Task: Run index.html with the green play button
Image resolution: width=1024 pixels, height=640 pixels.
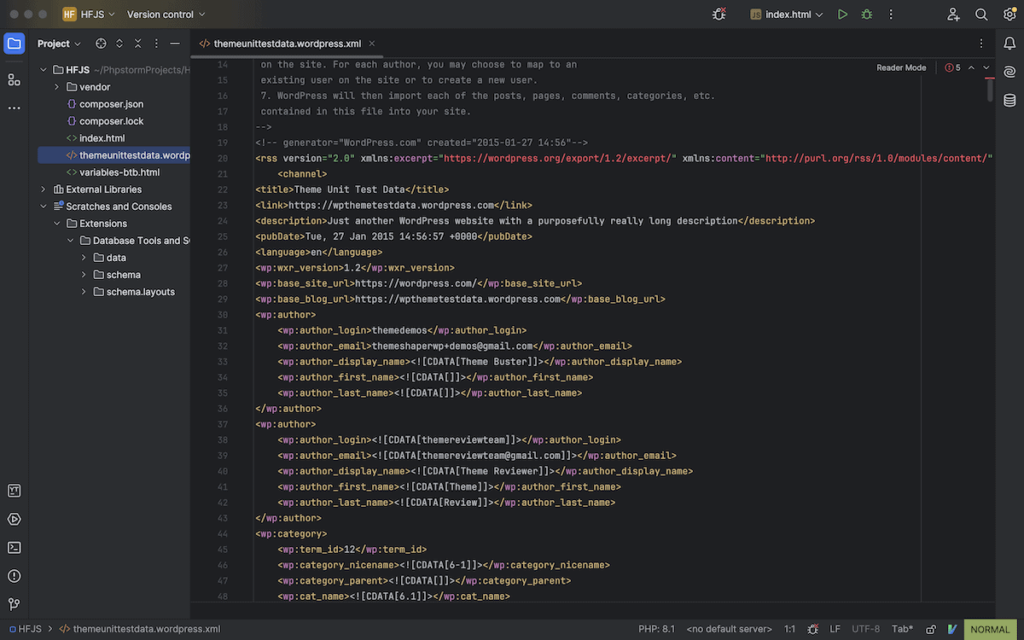Action: [843, 14]
